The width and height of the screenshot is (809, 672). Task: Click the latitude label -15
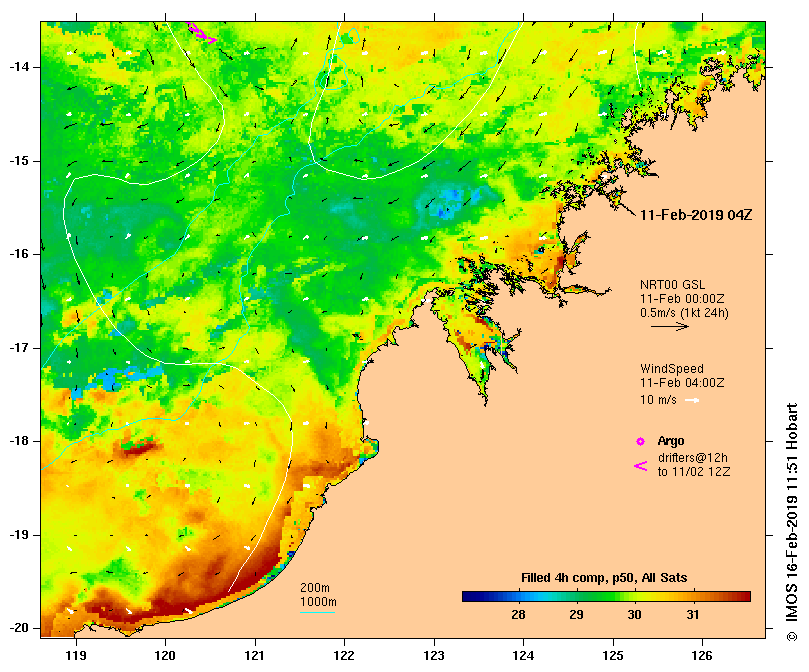pos(19,161)
